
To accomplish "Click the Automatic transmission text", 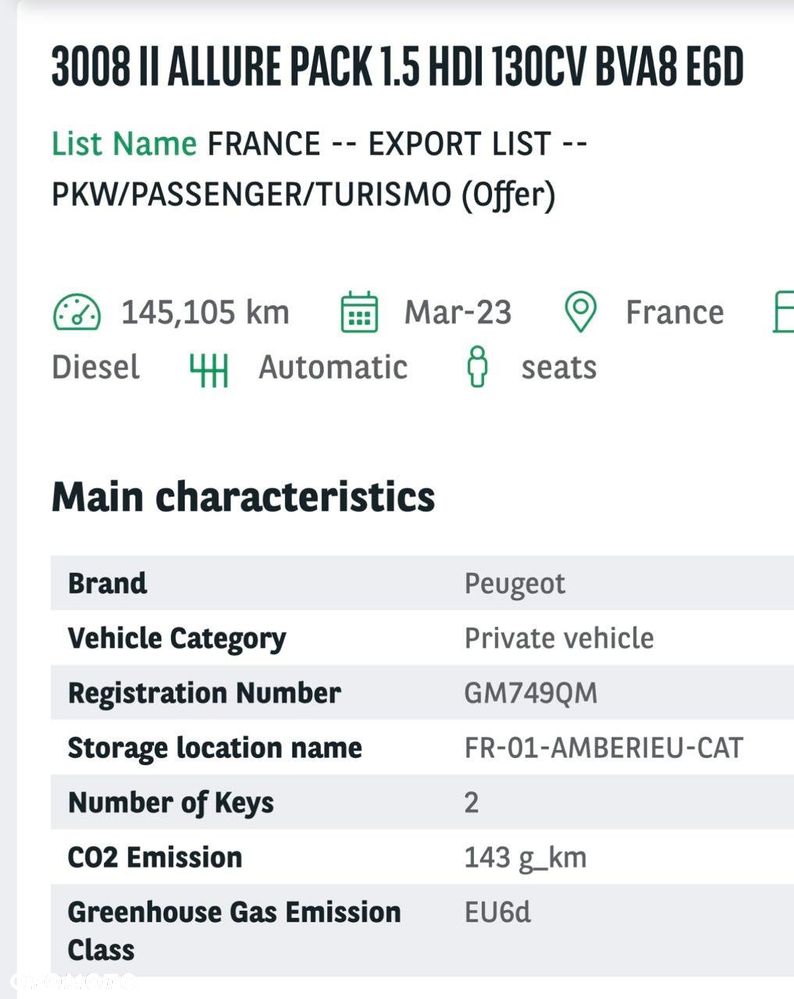I will (x=333, y=368).
